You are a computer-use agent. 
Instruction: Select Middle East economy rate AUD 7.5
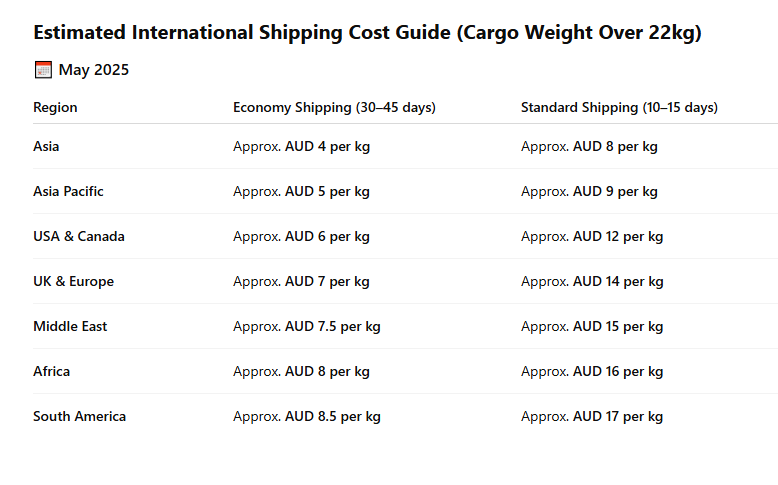332,326
